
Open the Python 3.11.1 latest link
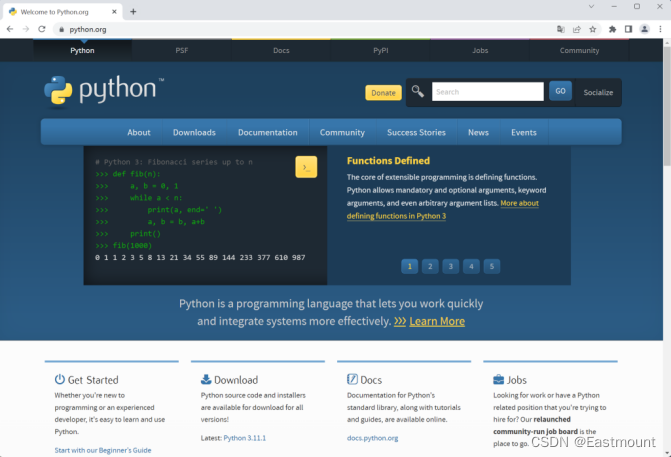(x=245, y=438)
